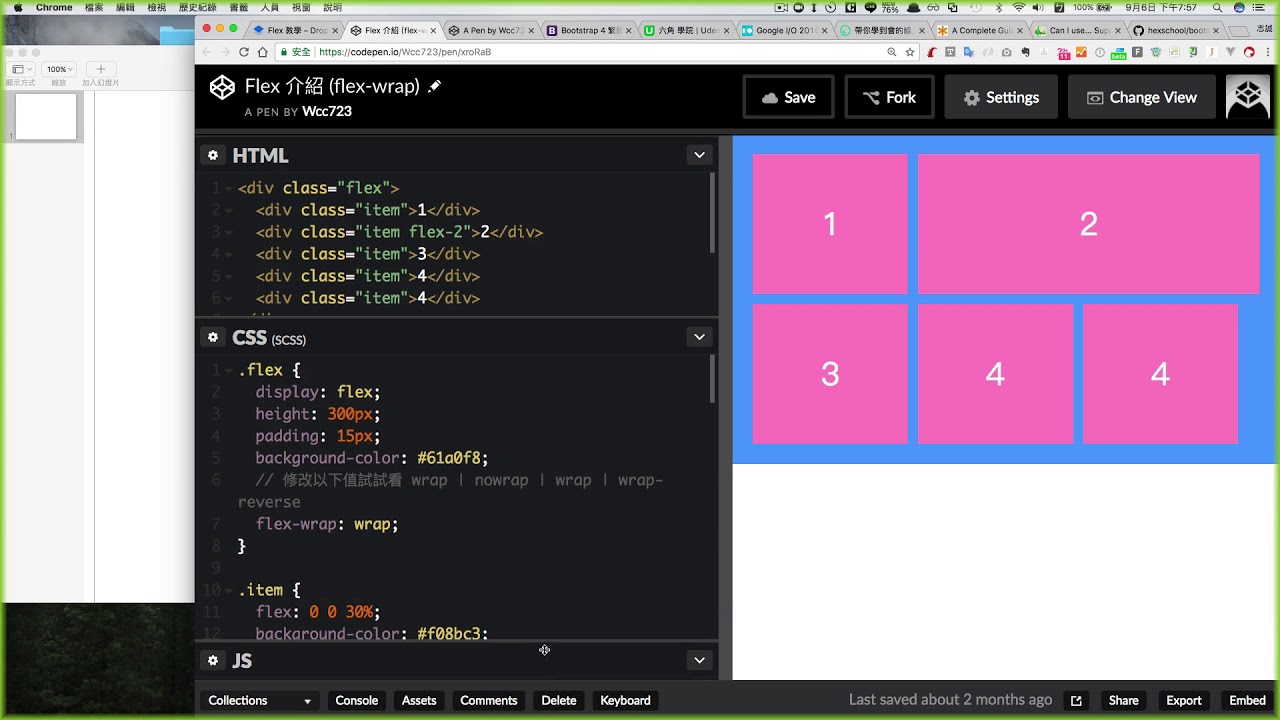
Task: Open JS panel settings gear
Action: tap(212, 660)
